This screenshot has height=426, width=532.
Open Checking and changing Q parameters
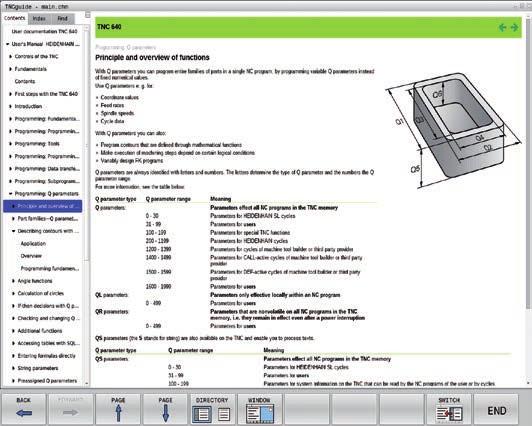(x=49, y=318)
